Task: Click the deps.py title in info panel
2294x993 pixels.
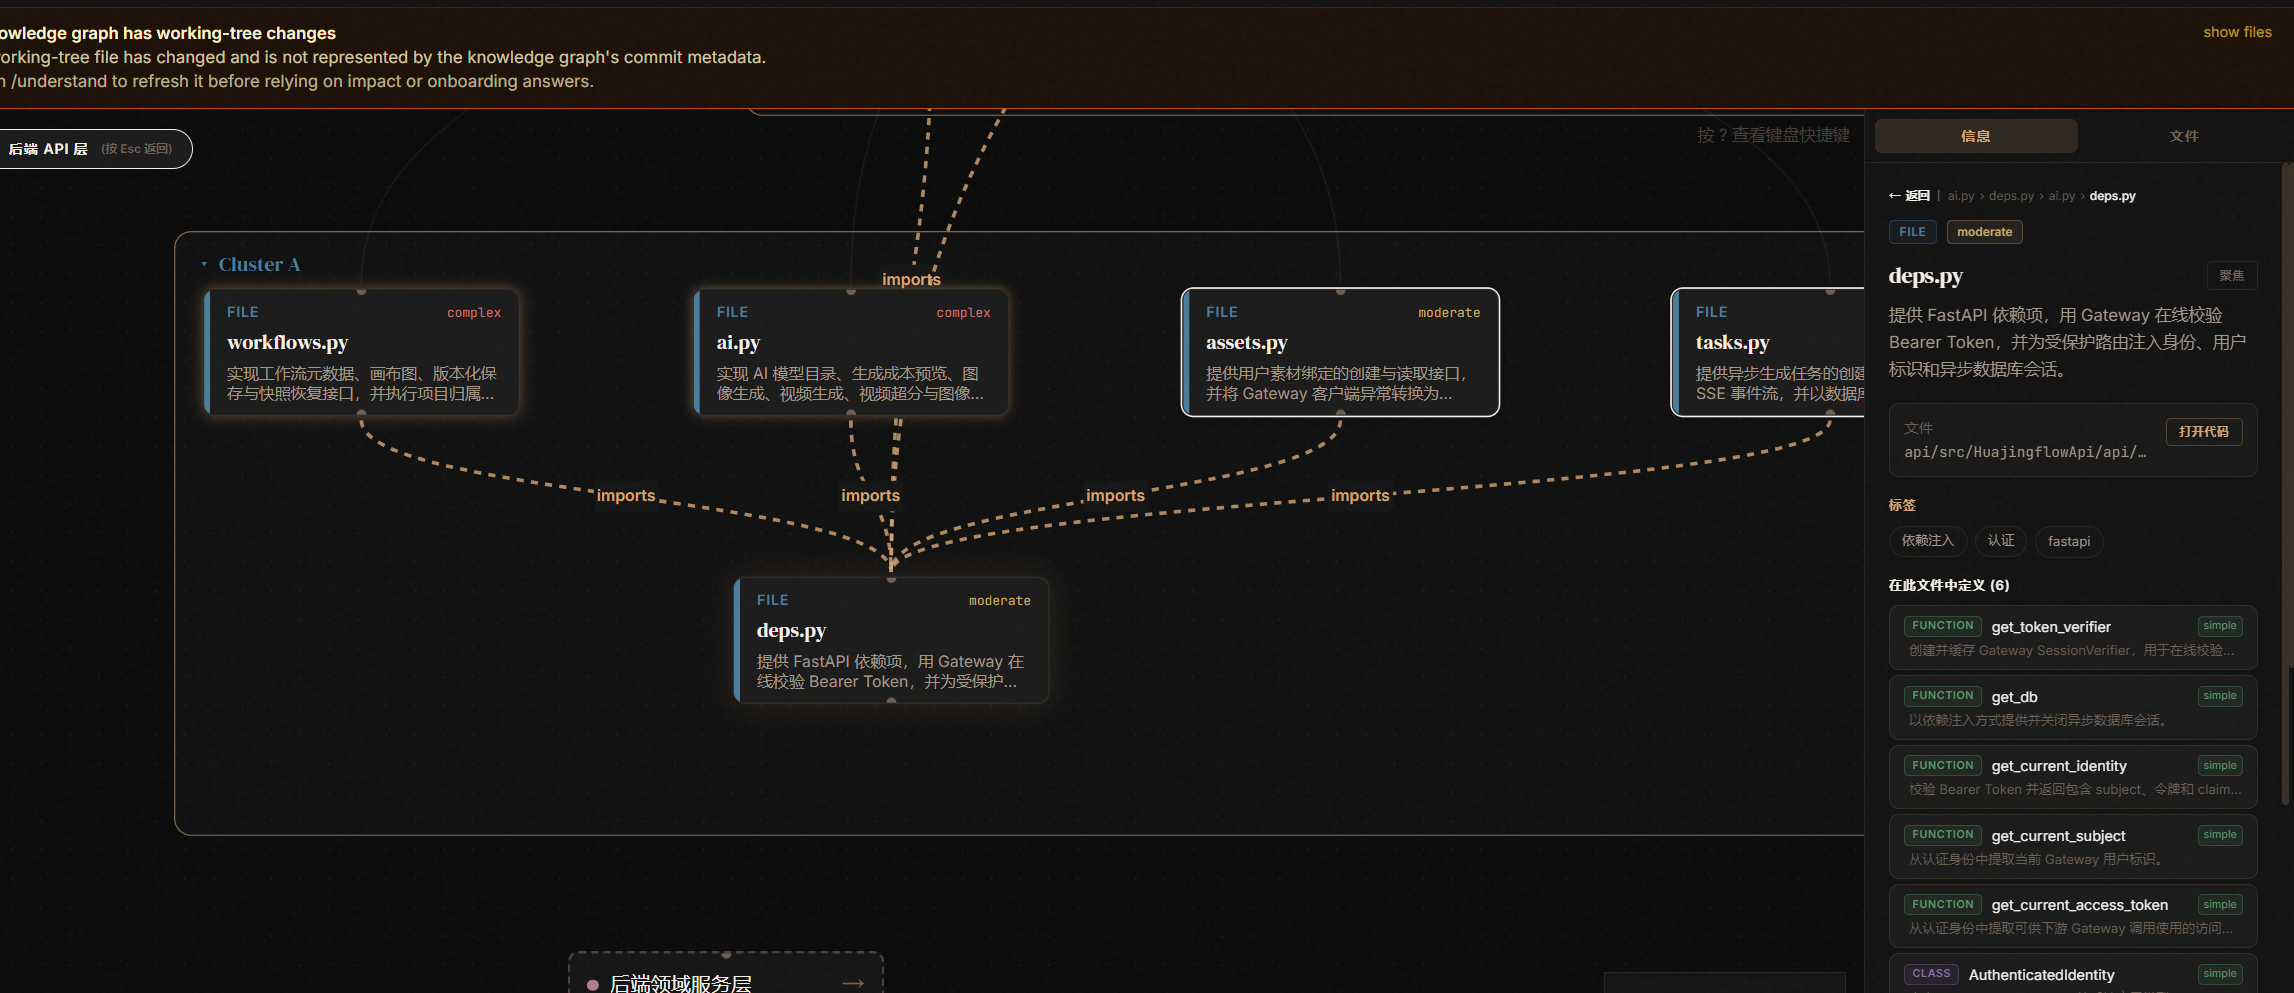Action: click(x=1926, y=276)
